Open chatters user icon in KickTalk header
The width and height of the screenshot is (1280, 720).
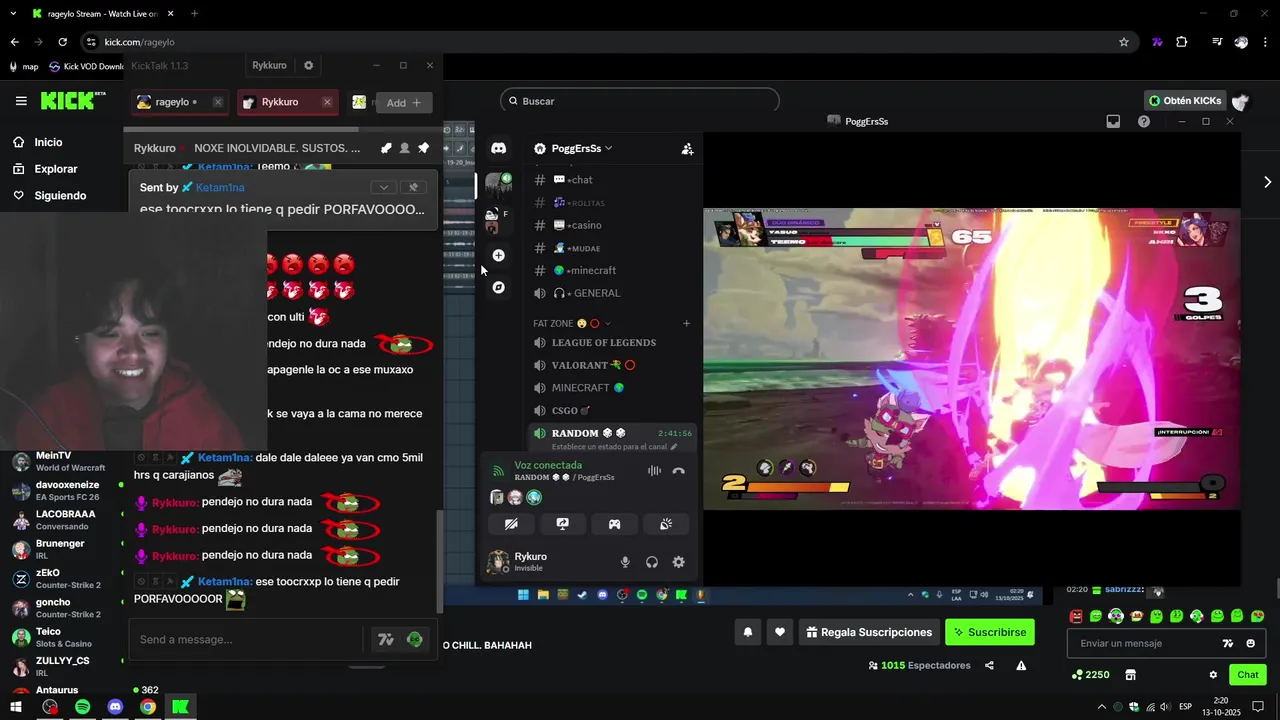tap(404, 148)
